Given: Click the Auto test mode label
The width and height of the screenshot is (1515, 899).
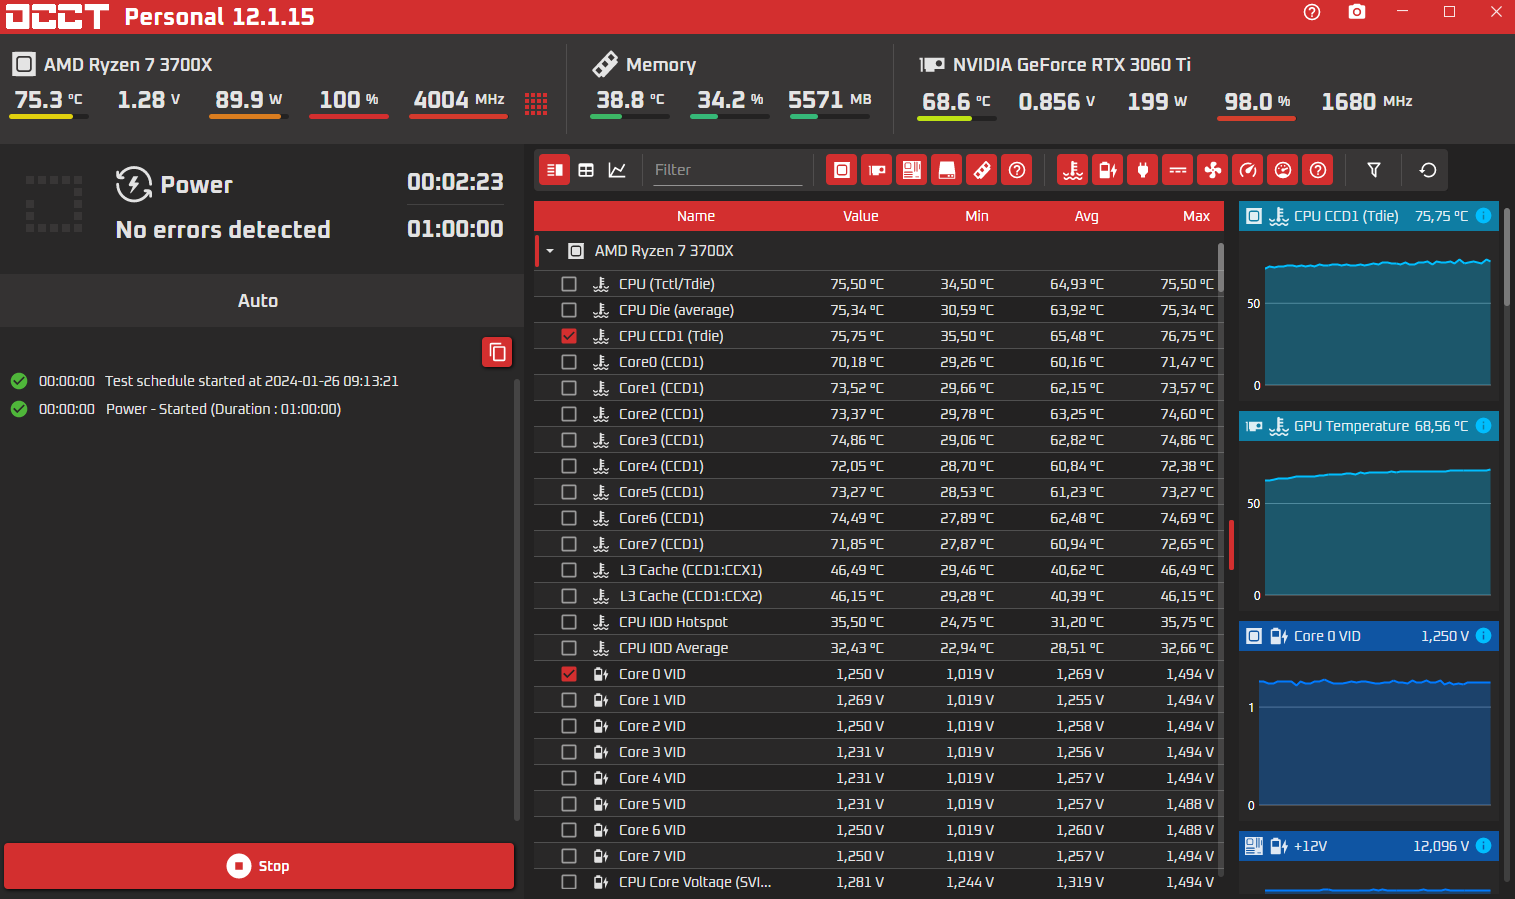Looking at the screenshot, I should pyautogui.click(x=258, y=301).
